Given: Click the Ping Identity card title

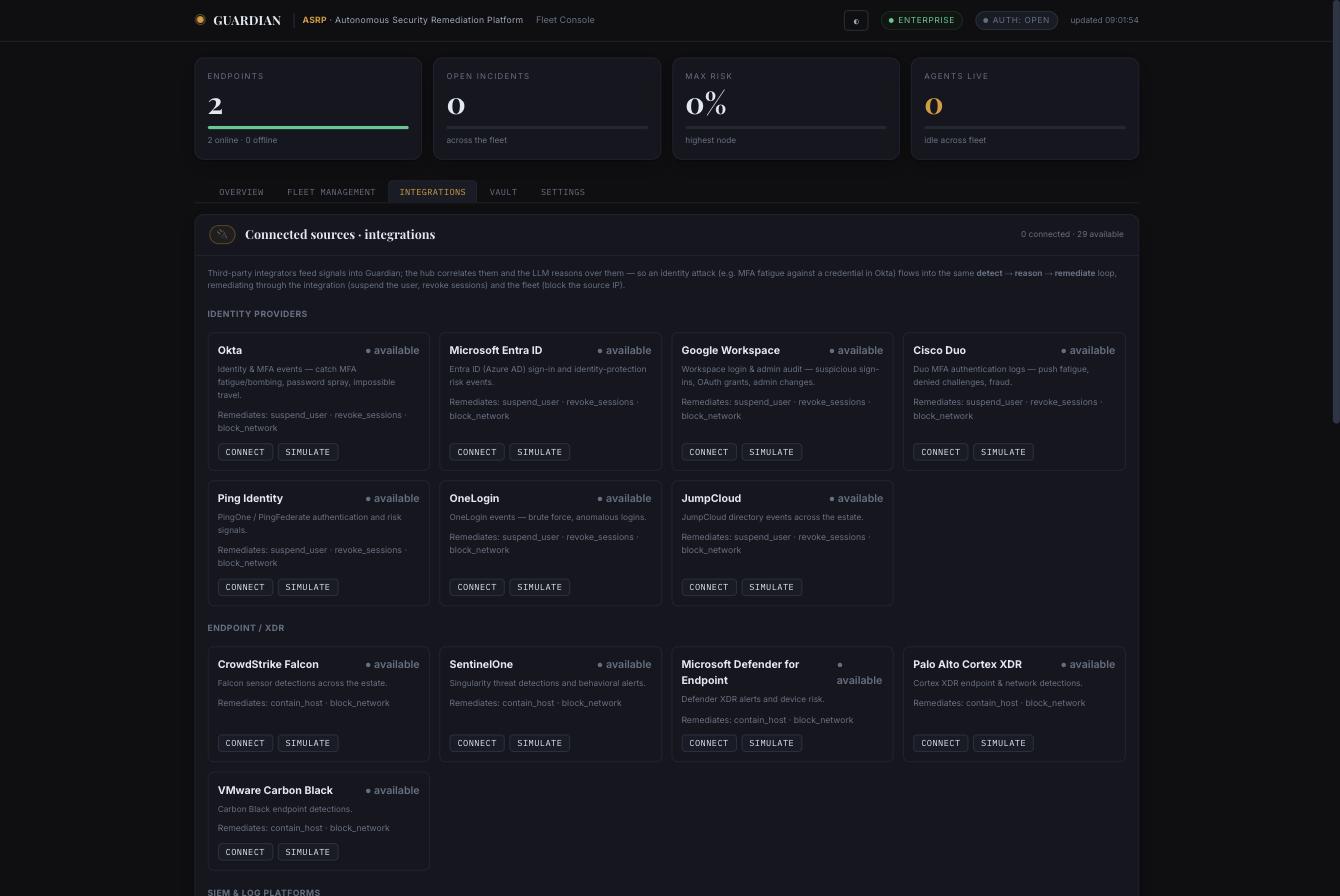Looking at the screenshot, I should (x=250, y=498).
